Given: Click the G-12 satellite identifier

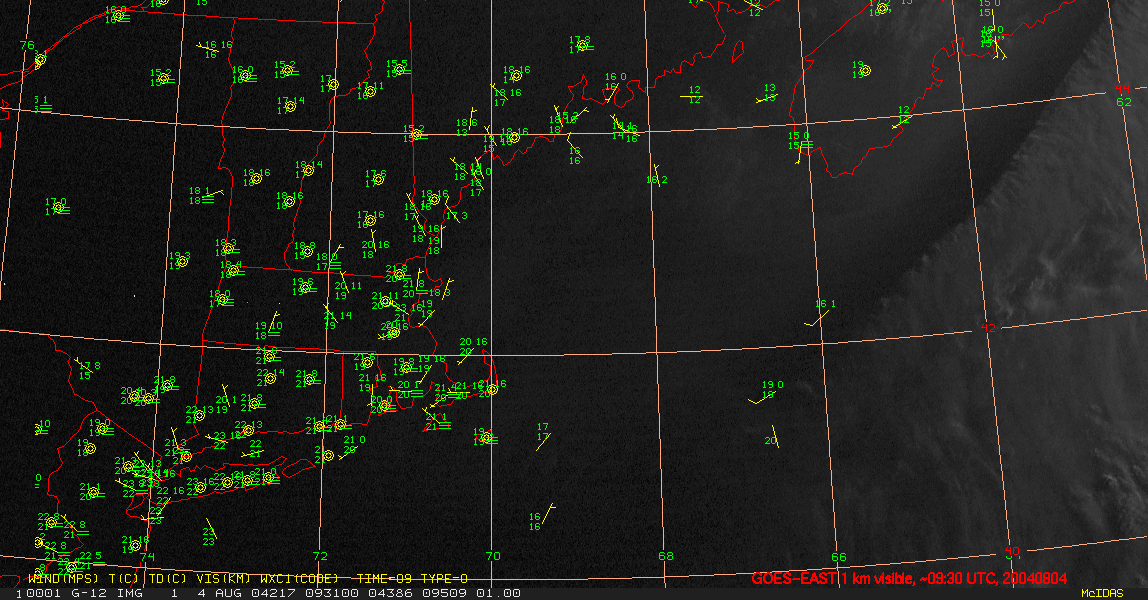Looking at the screenshot, I should pyautogui.click(x=88, y=593).
